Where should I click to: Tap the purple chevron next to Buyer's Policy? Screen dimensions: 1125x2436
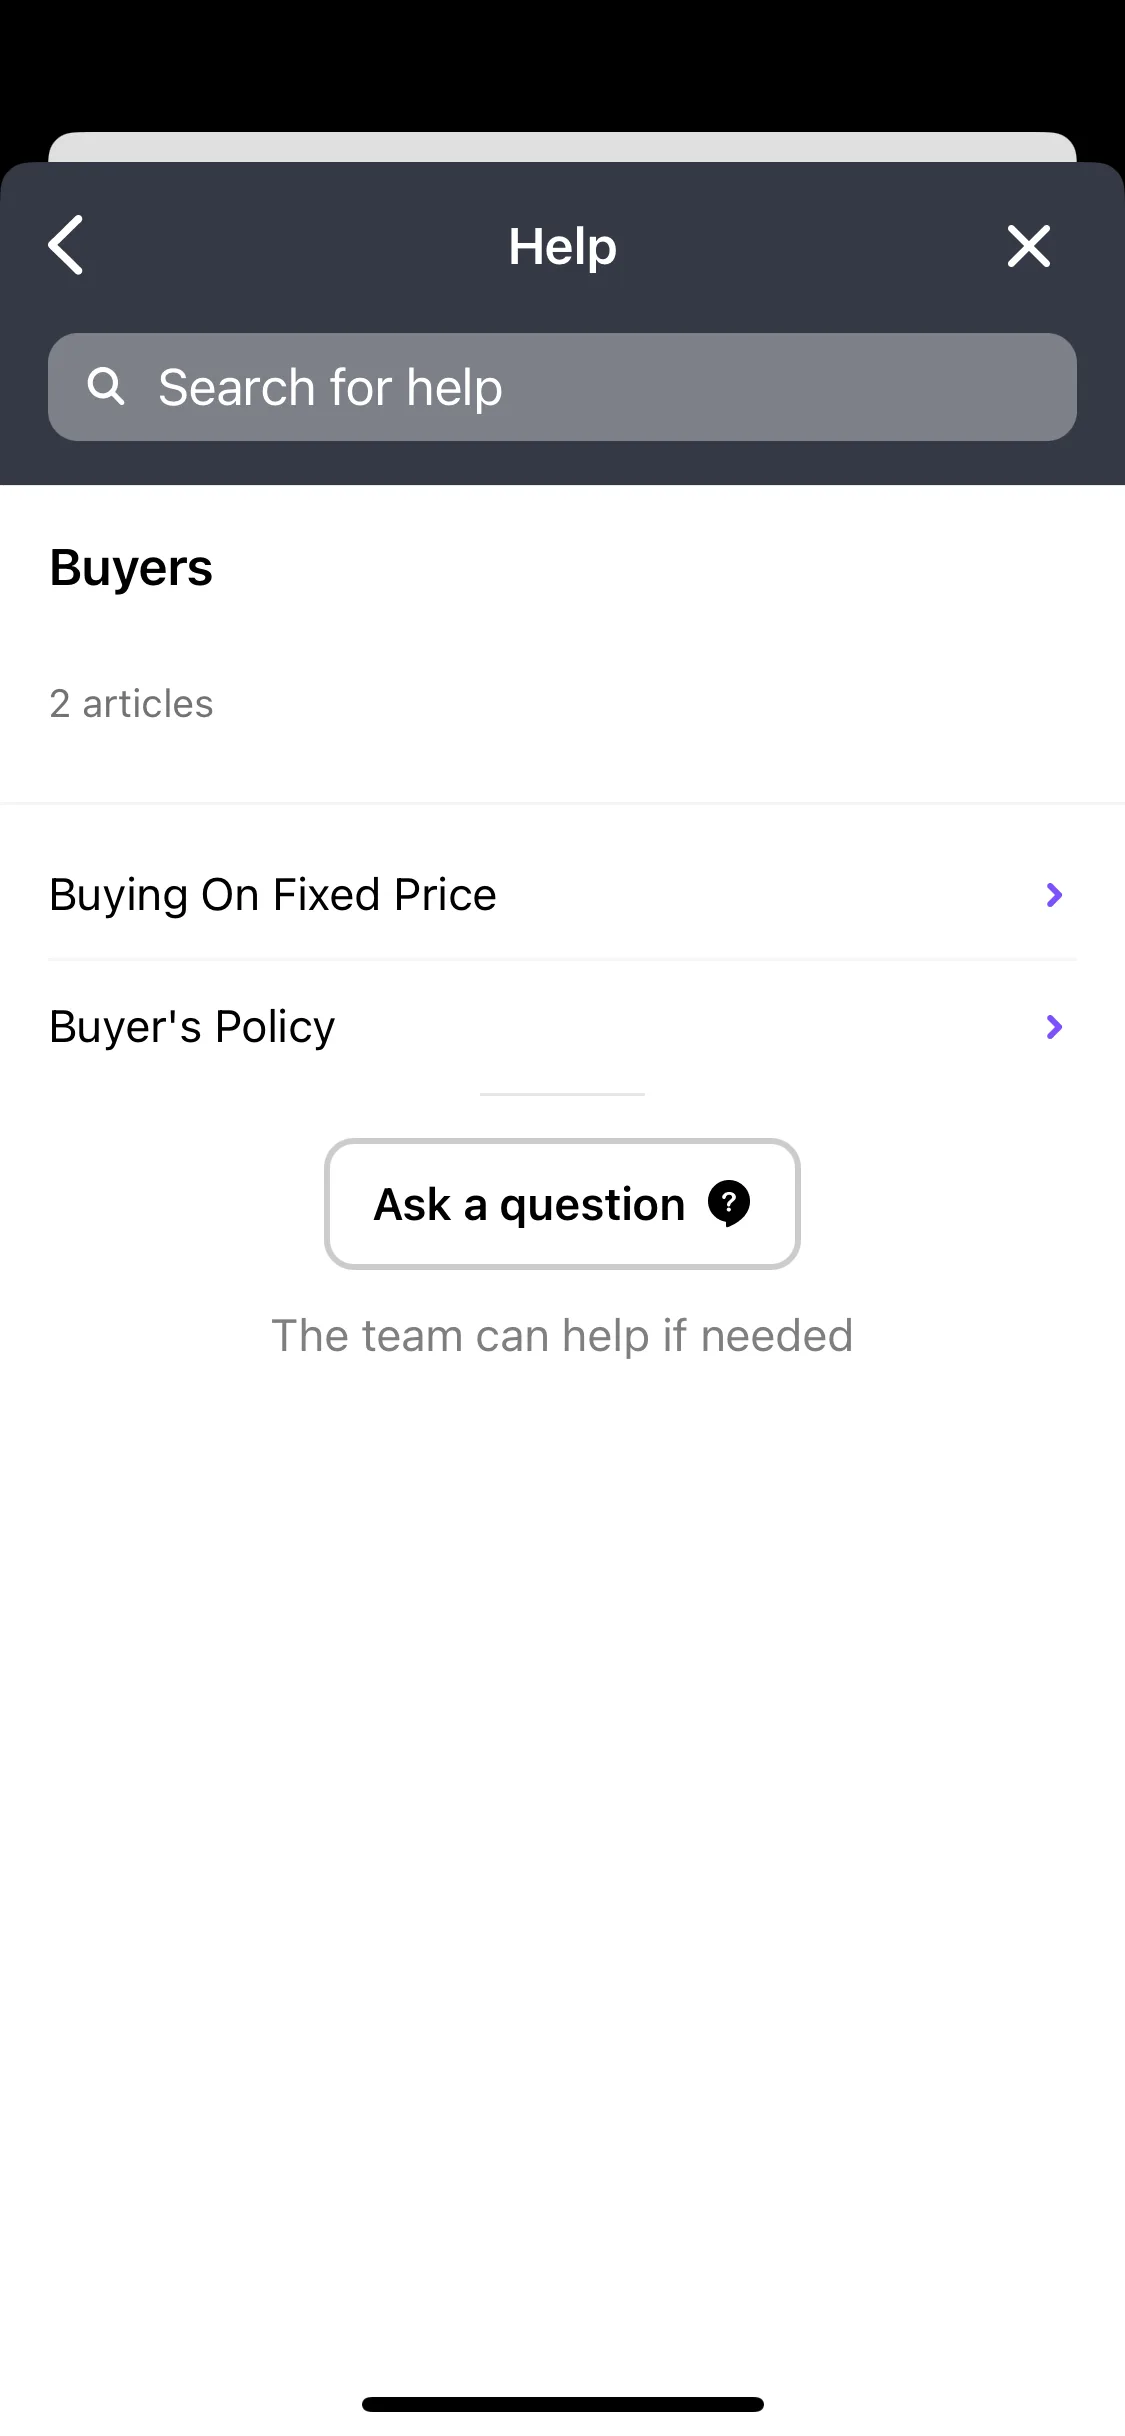coord(1054,1027)
